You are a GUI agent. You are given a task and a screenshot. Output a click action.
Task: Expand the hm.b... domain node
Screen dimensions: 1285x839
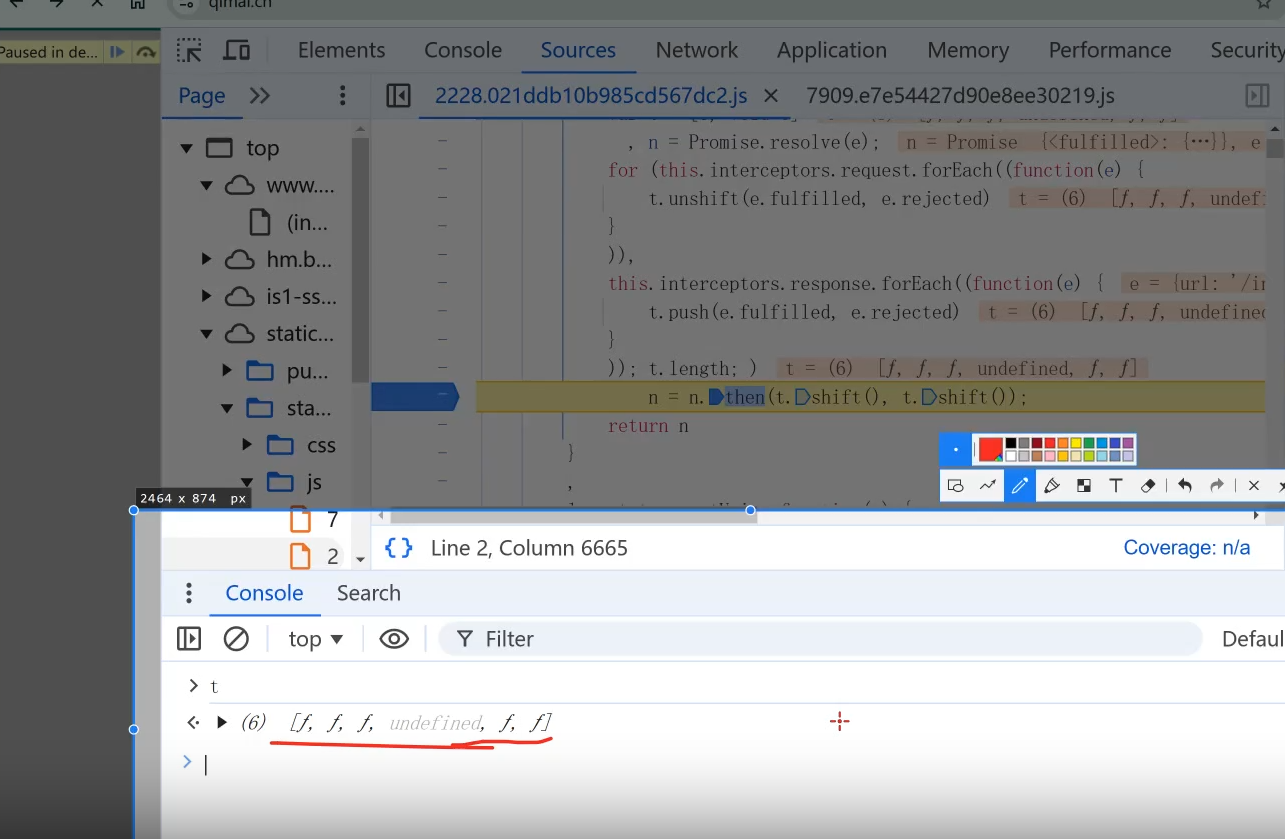point(206,260)
